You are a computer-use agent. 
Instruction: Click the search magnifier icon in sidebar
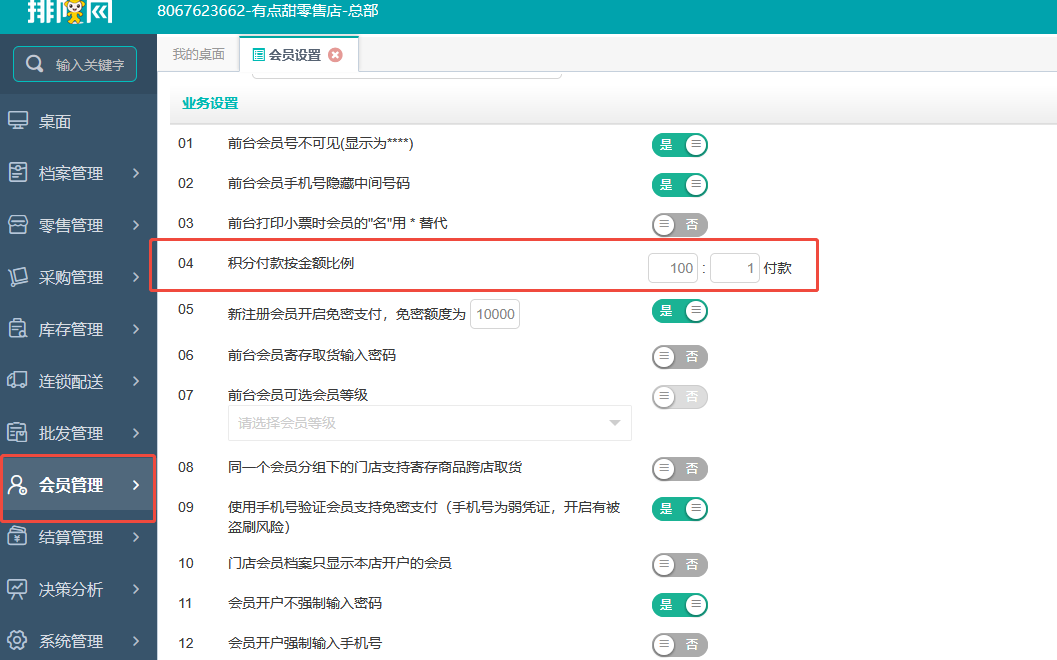coord(34,64)
